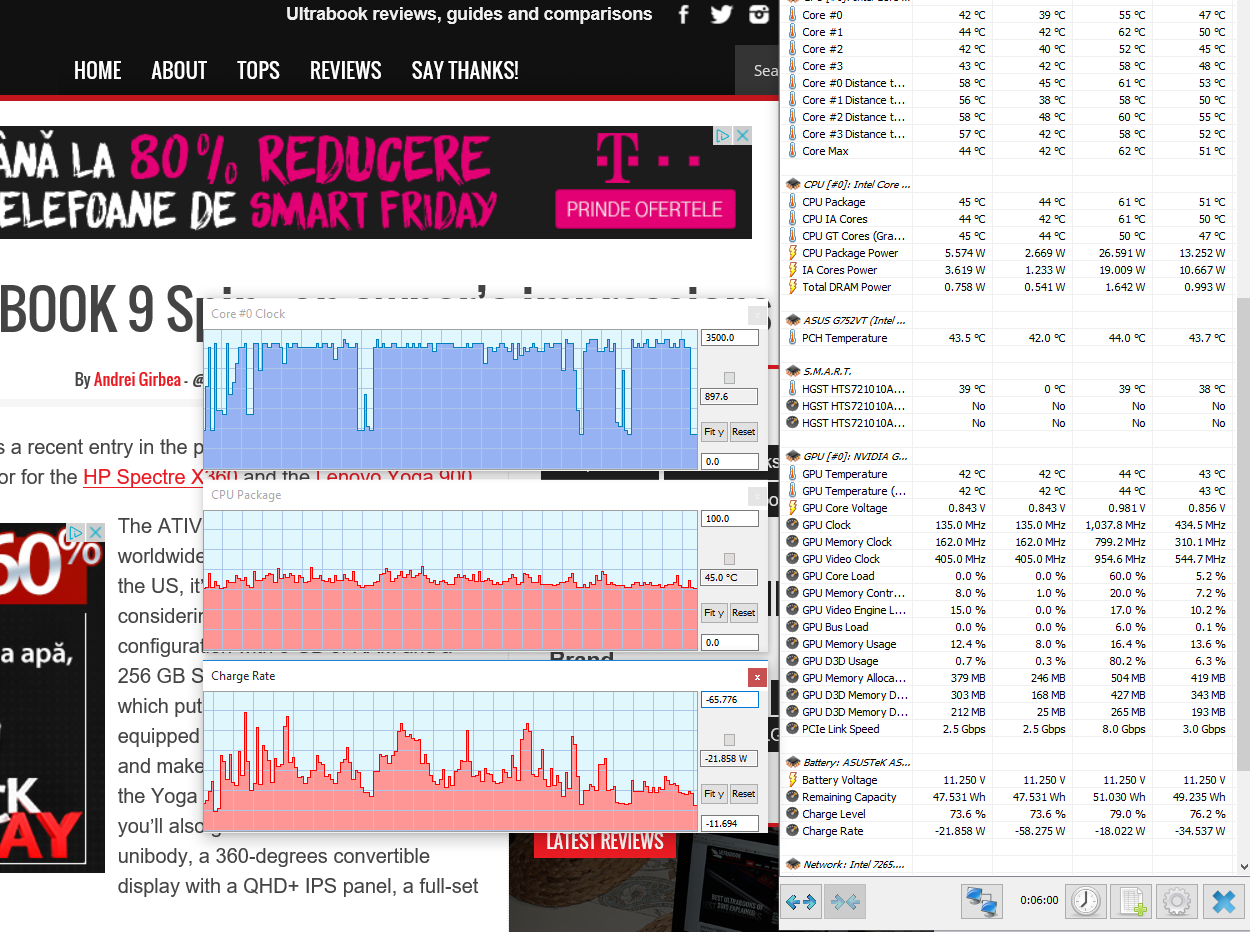Select the IA Cores Power sensor row
Image resolution: width=1250 pixels, height=932 pixels.
1007,270
